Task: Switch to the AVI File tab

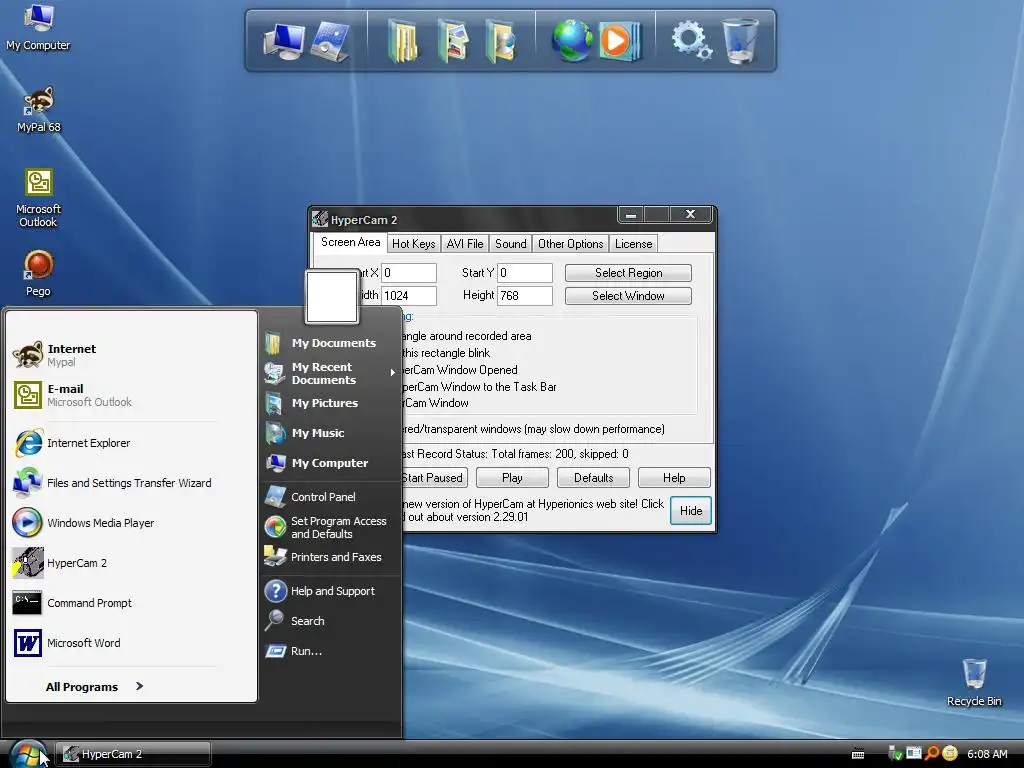Action: pos(465,244)
